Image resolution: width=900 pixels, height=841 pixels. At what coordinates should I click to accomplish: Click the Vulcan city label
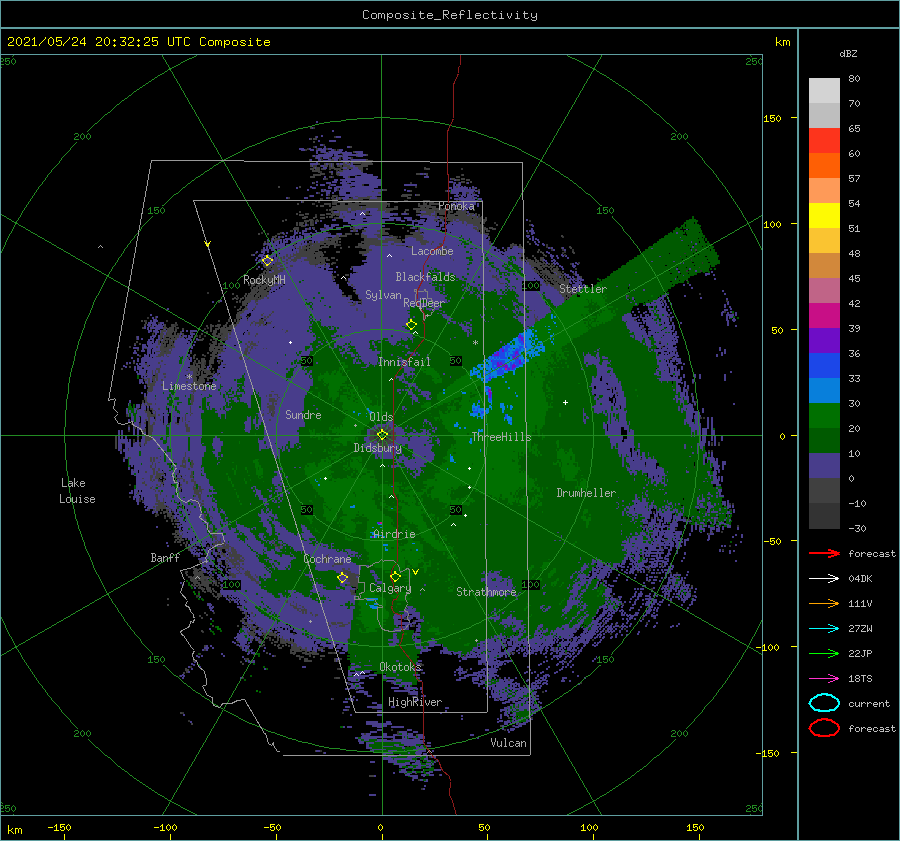click(509, 743)
